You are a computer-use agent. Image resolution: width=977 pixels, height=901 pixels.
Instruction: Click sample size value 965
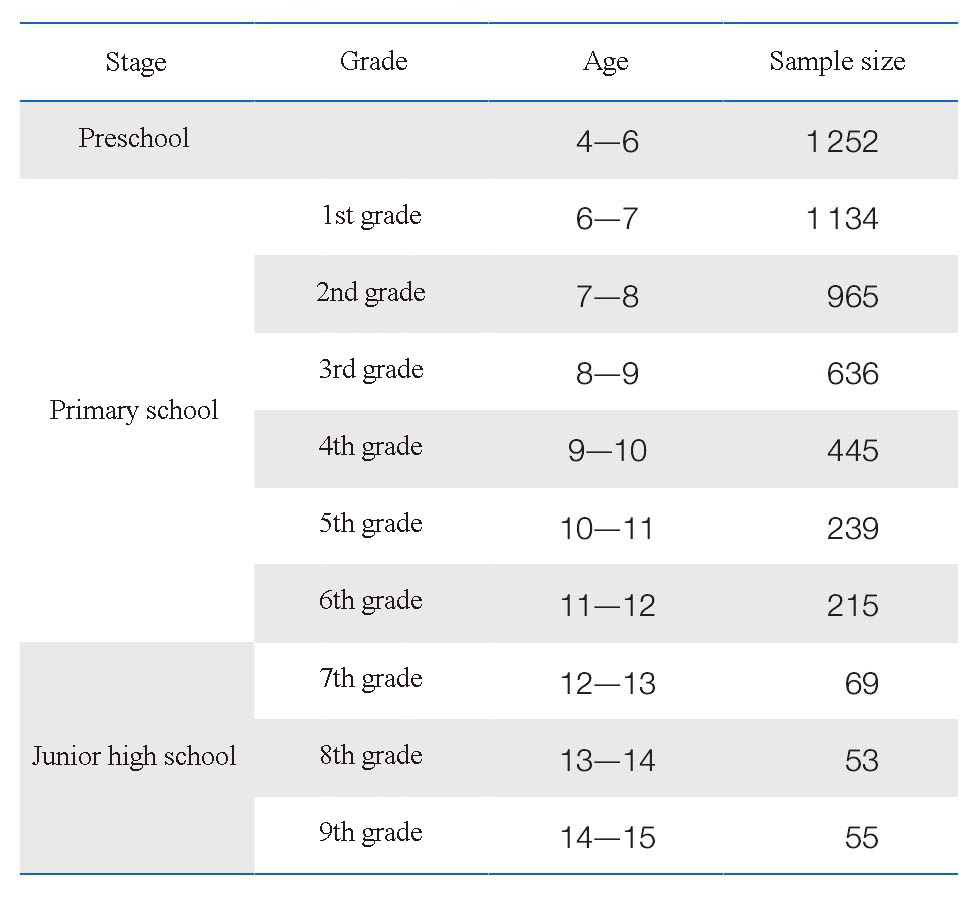click(853, 297)
